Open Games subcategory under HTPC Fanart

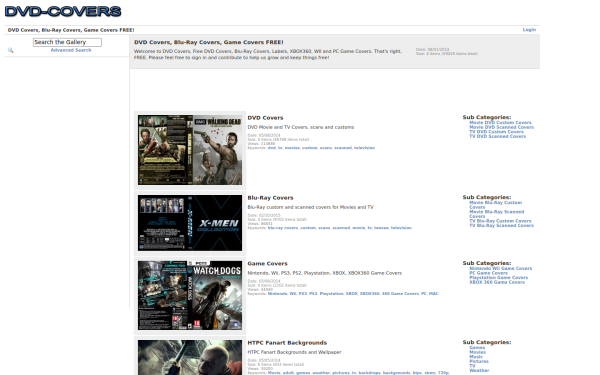pos(477,347)
